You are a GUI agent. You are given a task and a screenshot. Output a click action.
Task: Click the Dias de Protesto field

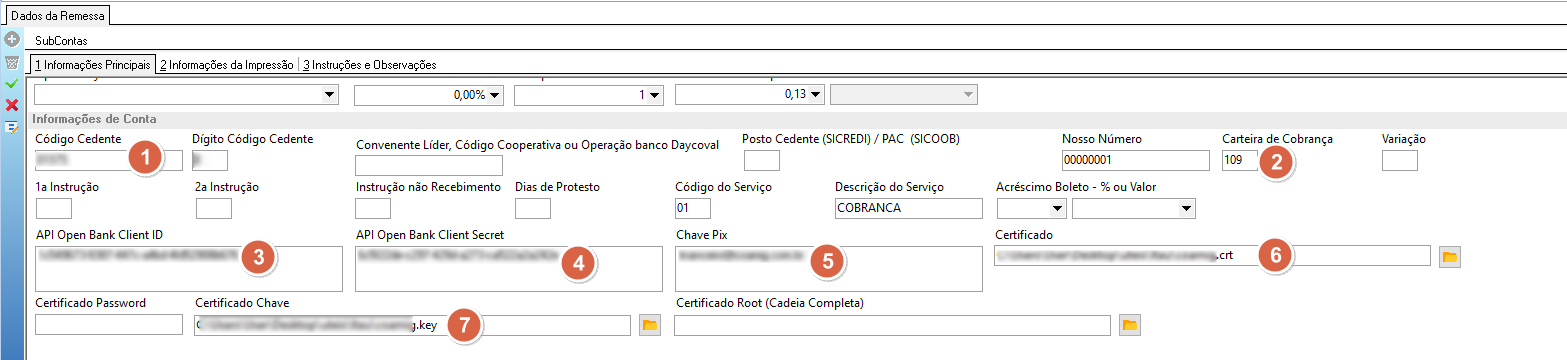pos(533,208)
